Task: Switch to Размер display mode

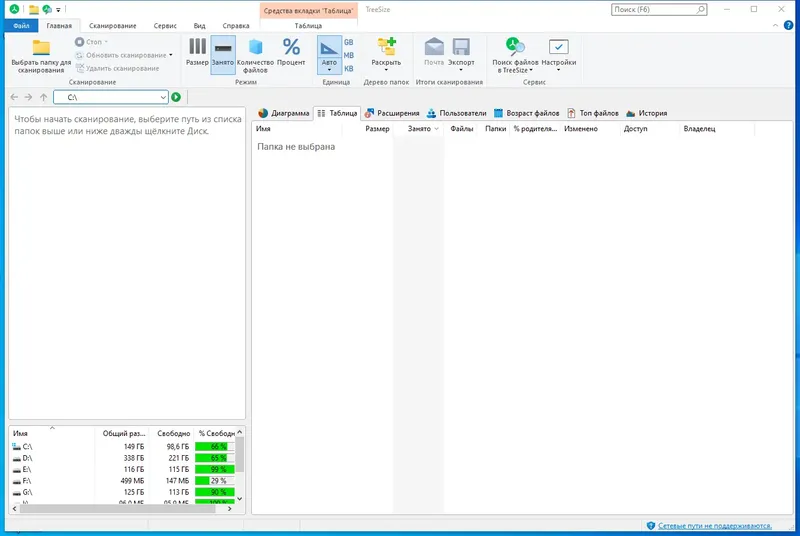Action: (x=197, y=52)
